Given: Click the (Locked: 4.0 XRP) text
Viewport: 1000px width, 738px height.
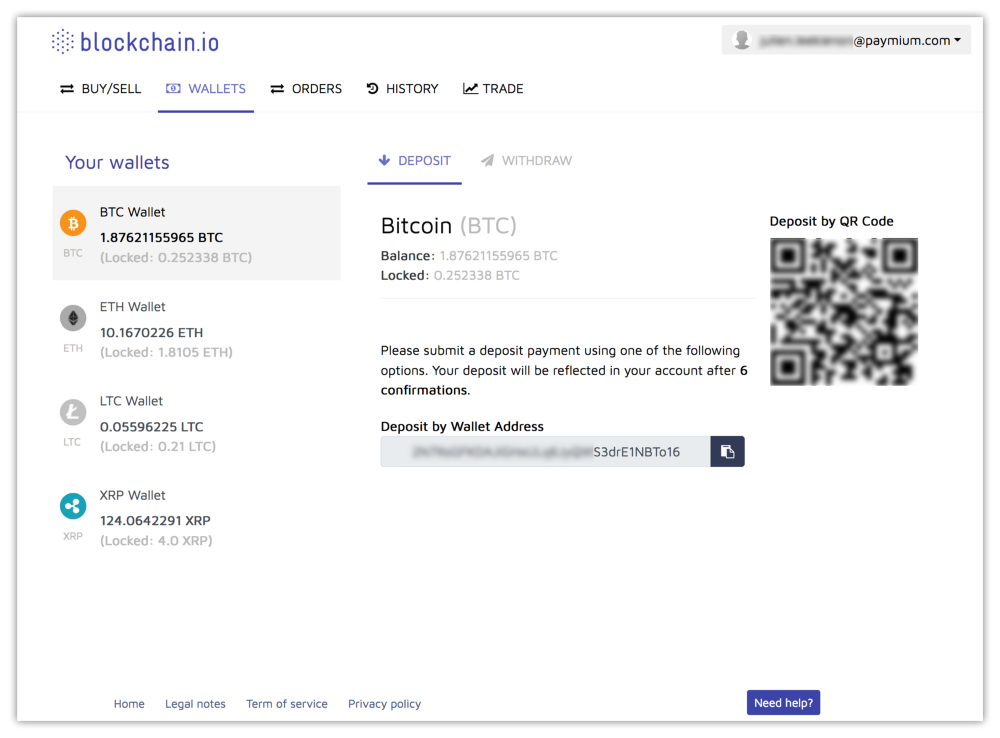Looking at the screenshot, I should [x=156, y=541].
